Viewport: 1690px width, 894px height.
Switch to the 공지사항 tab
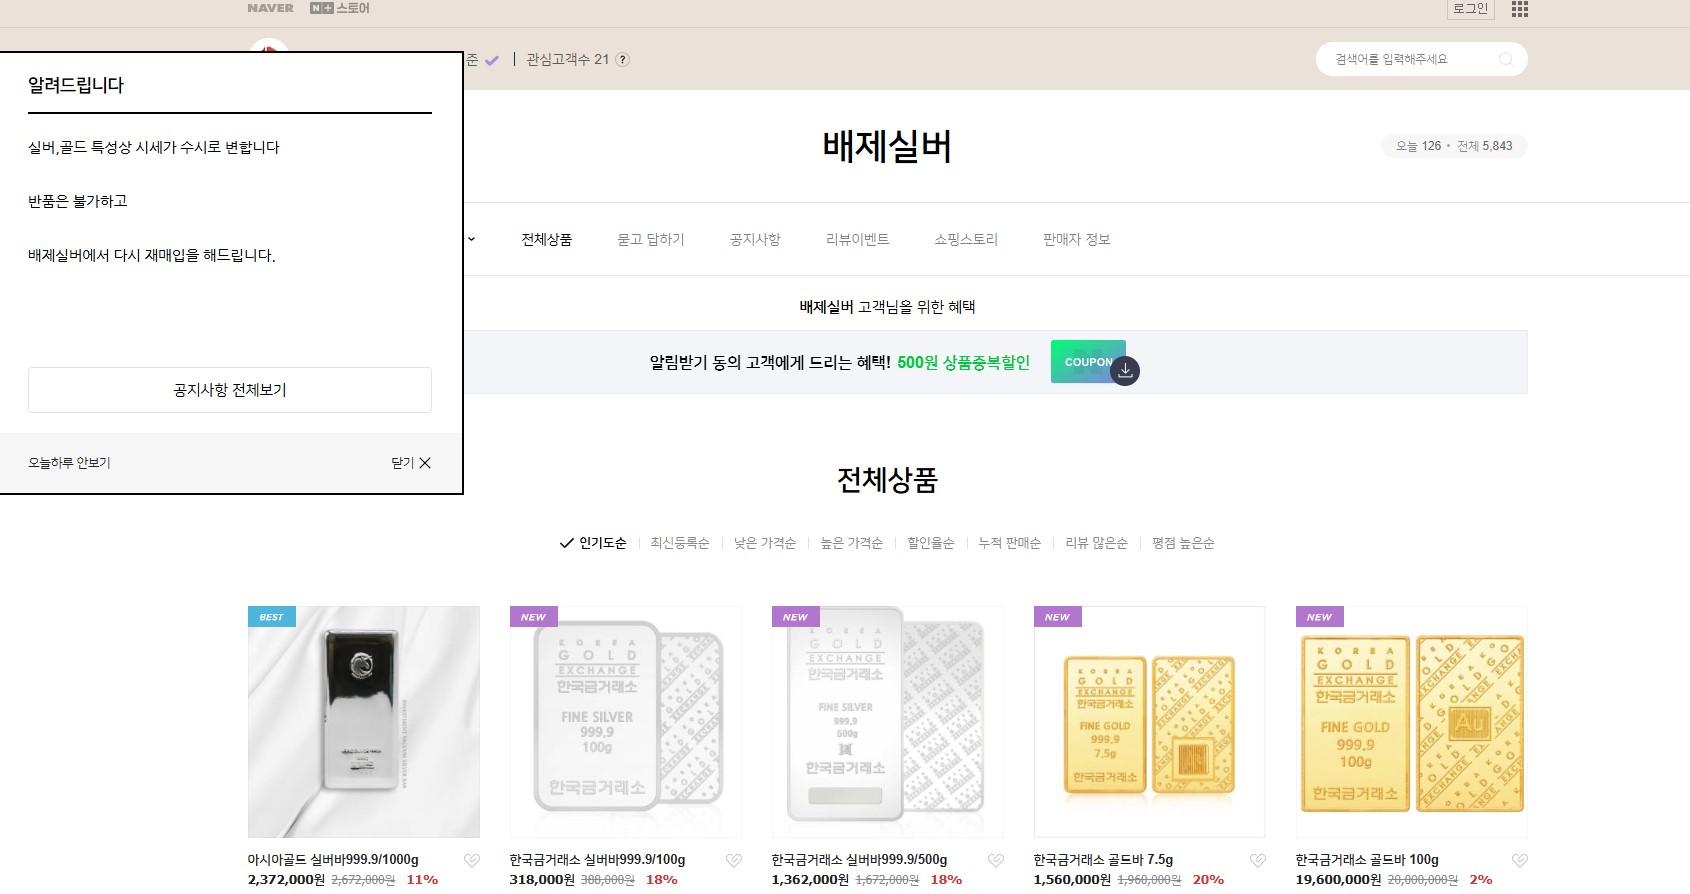[754, 239]
